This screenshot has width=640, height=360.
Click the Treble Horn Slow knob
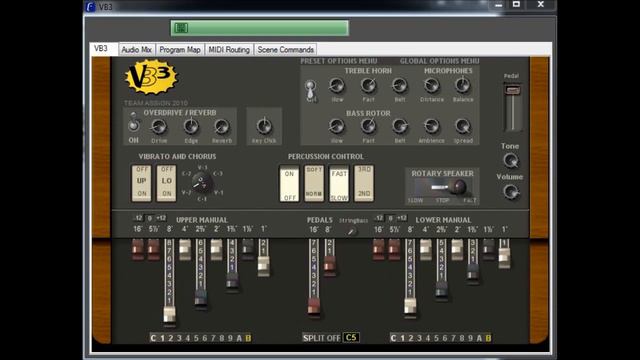pos(337,86)
